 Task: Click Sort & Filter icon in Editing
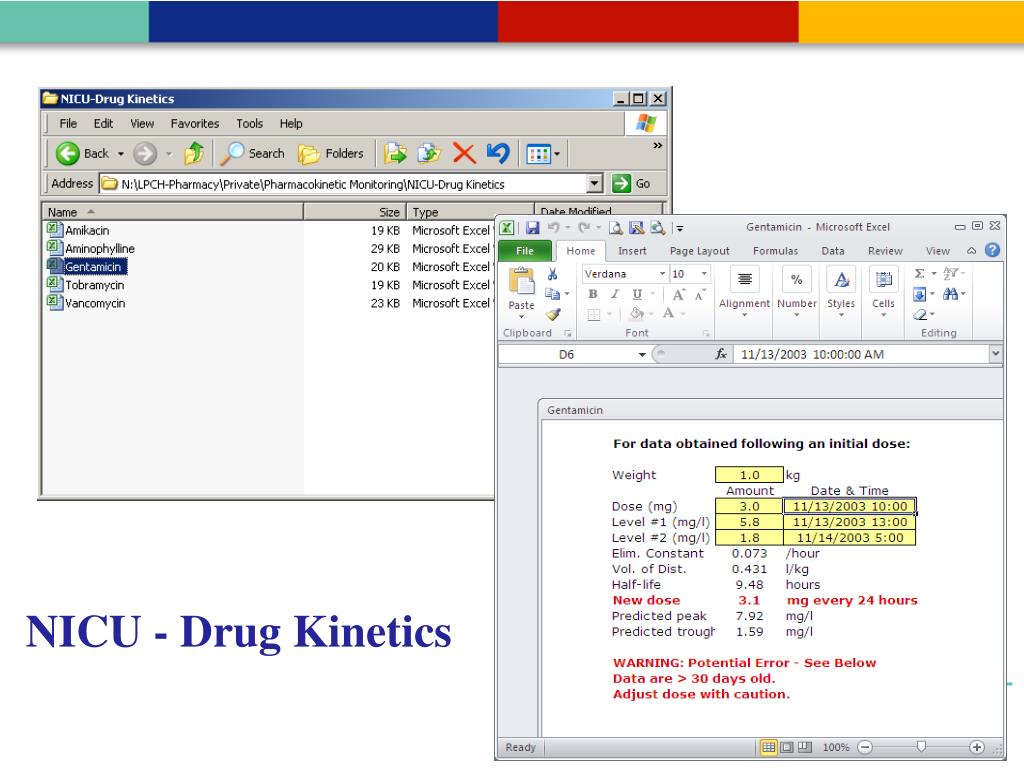pos(951,274)
